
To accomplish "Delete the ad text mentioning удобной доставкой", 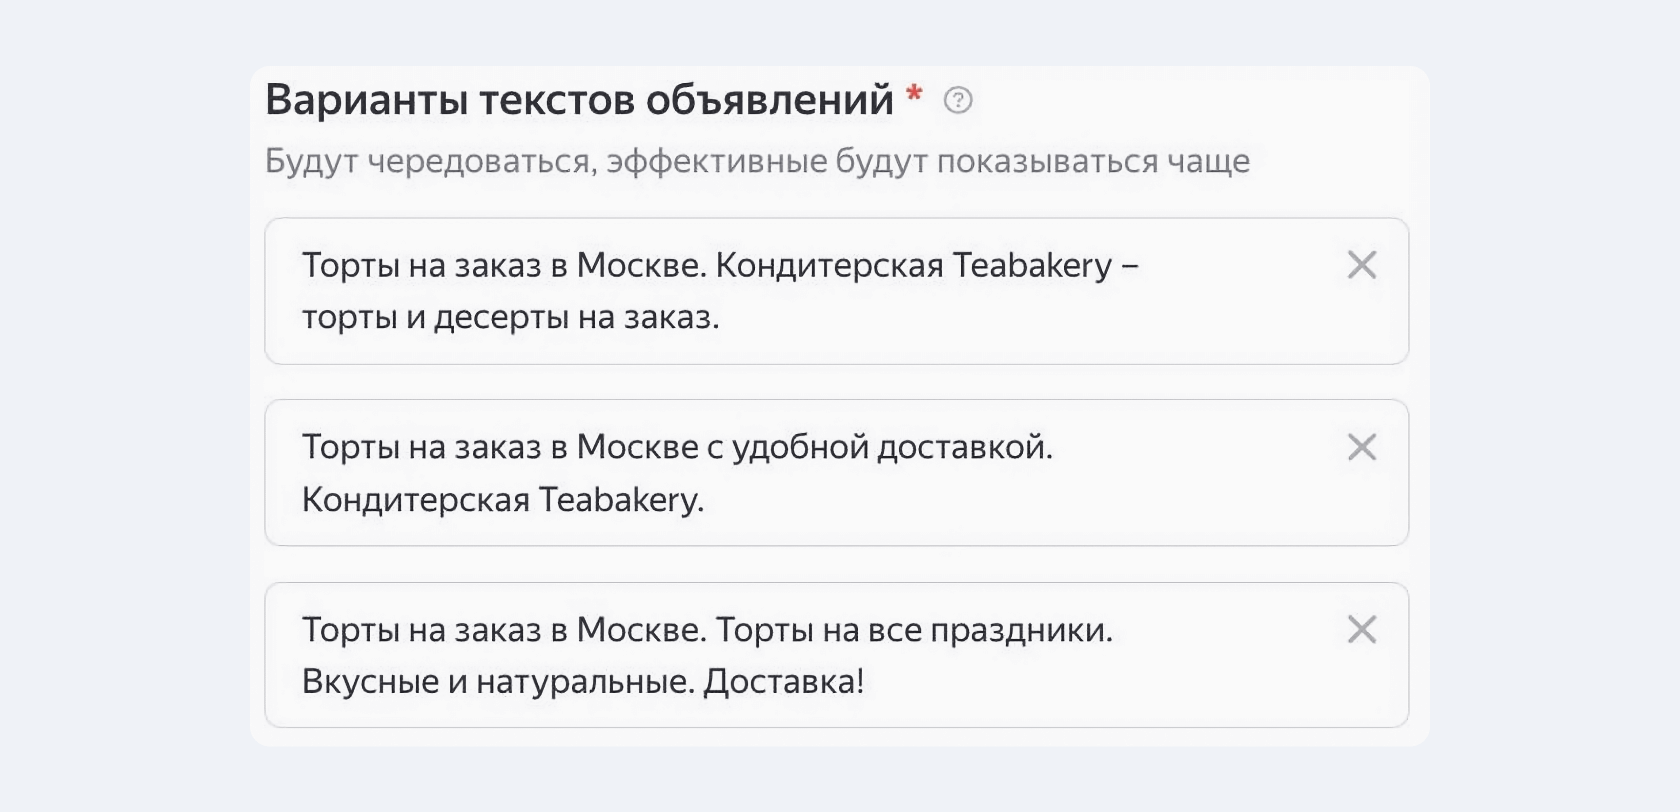I will pos(1362,447).
